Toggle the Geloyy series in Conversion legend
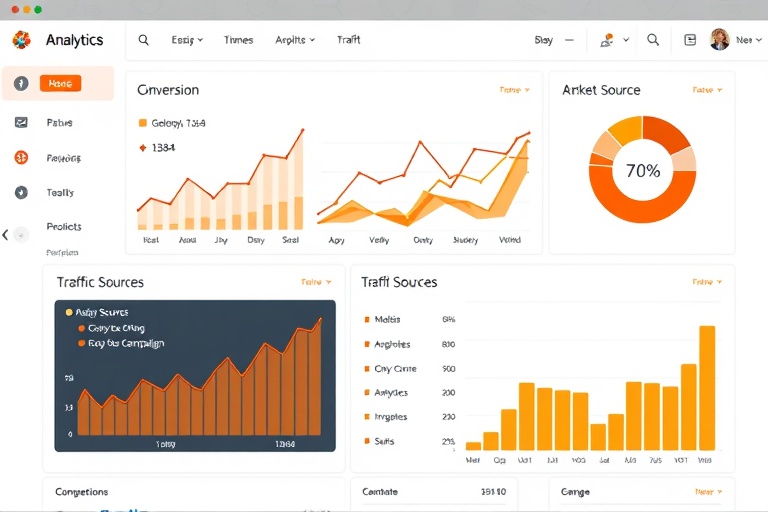Viewport: 768px width, 512px height. [x=142, y=124]
